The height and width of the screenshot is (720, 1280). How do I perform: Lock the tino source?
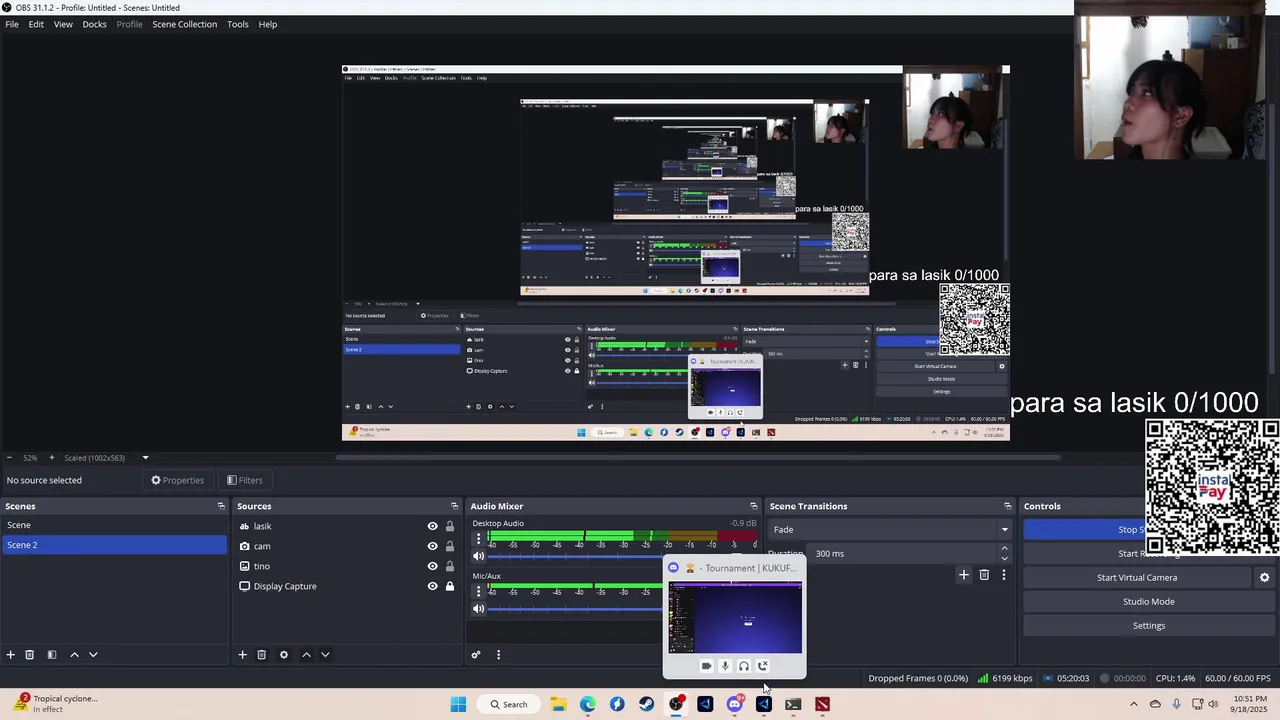(x=449, y=566)
